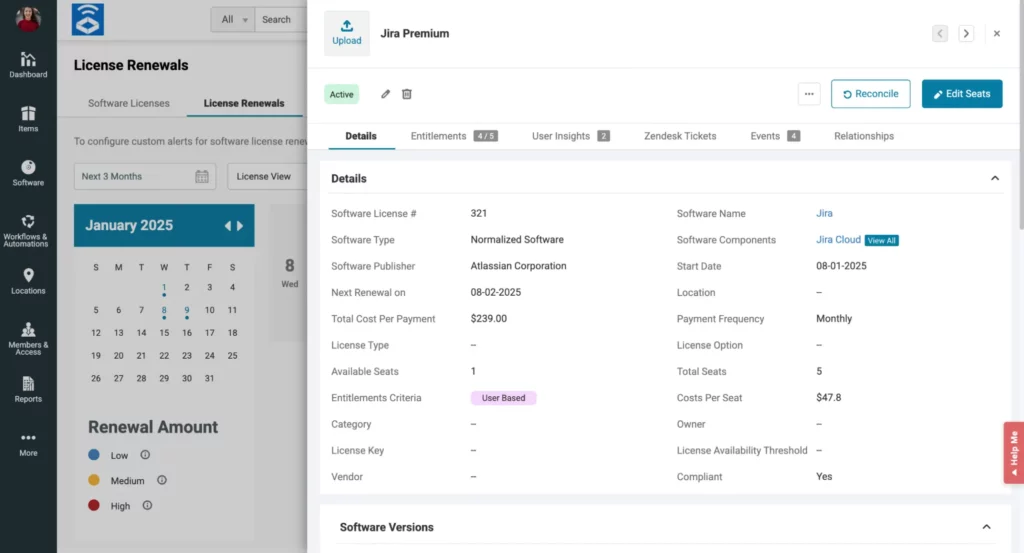
Task: Show info for Medium renewal amount
Action: pyautogui.click(x=161, y=480)
